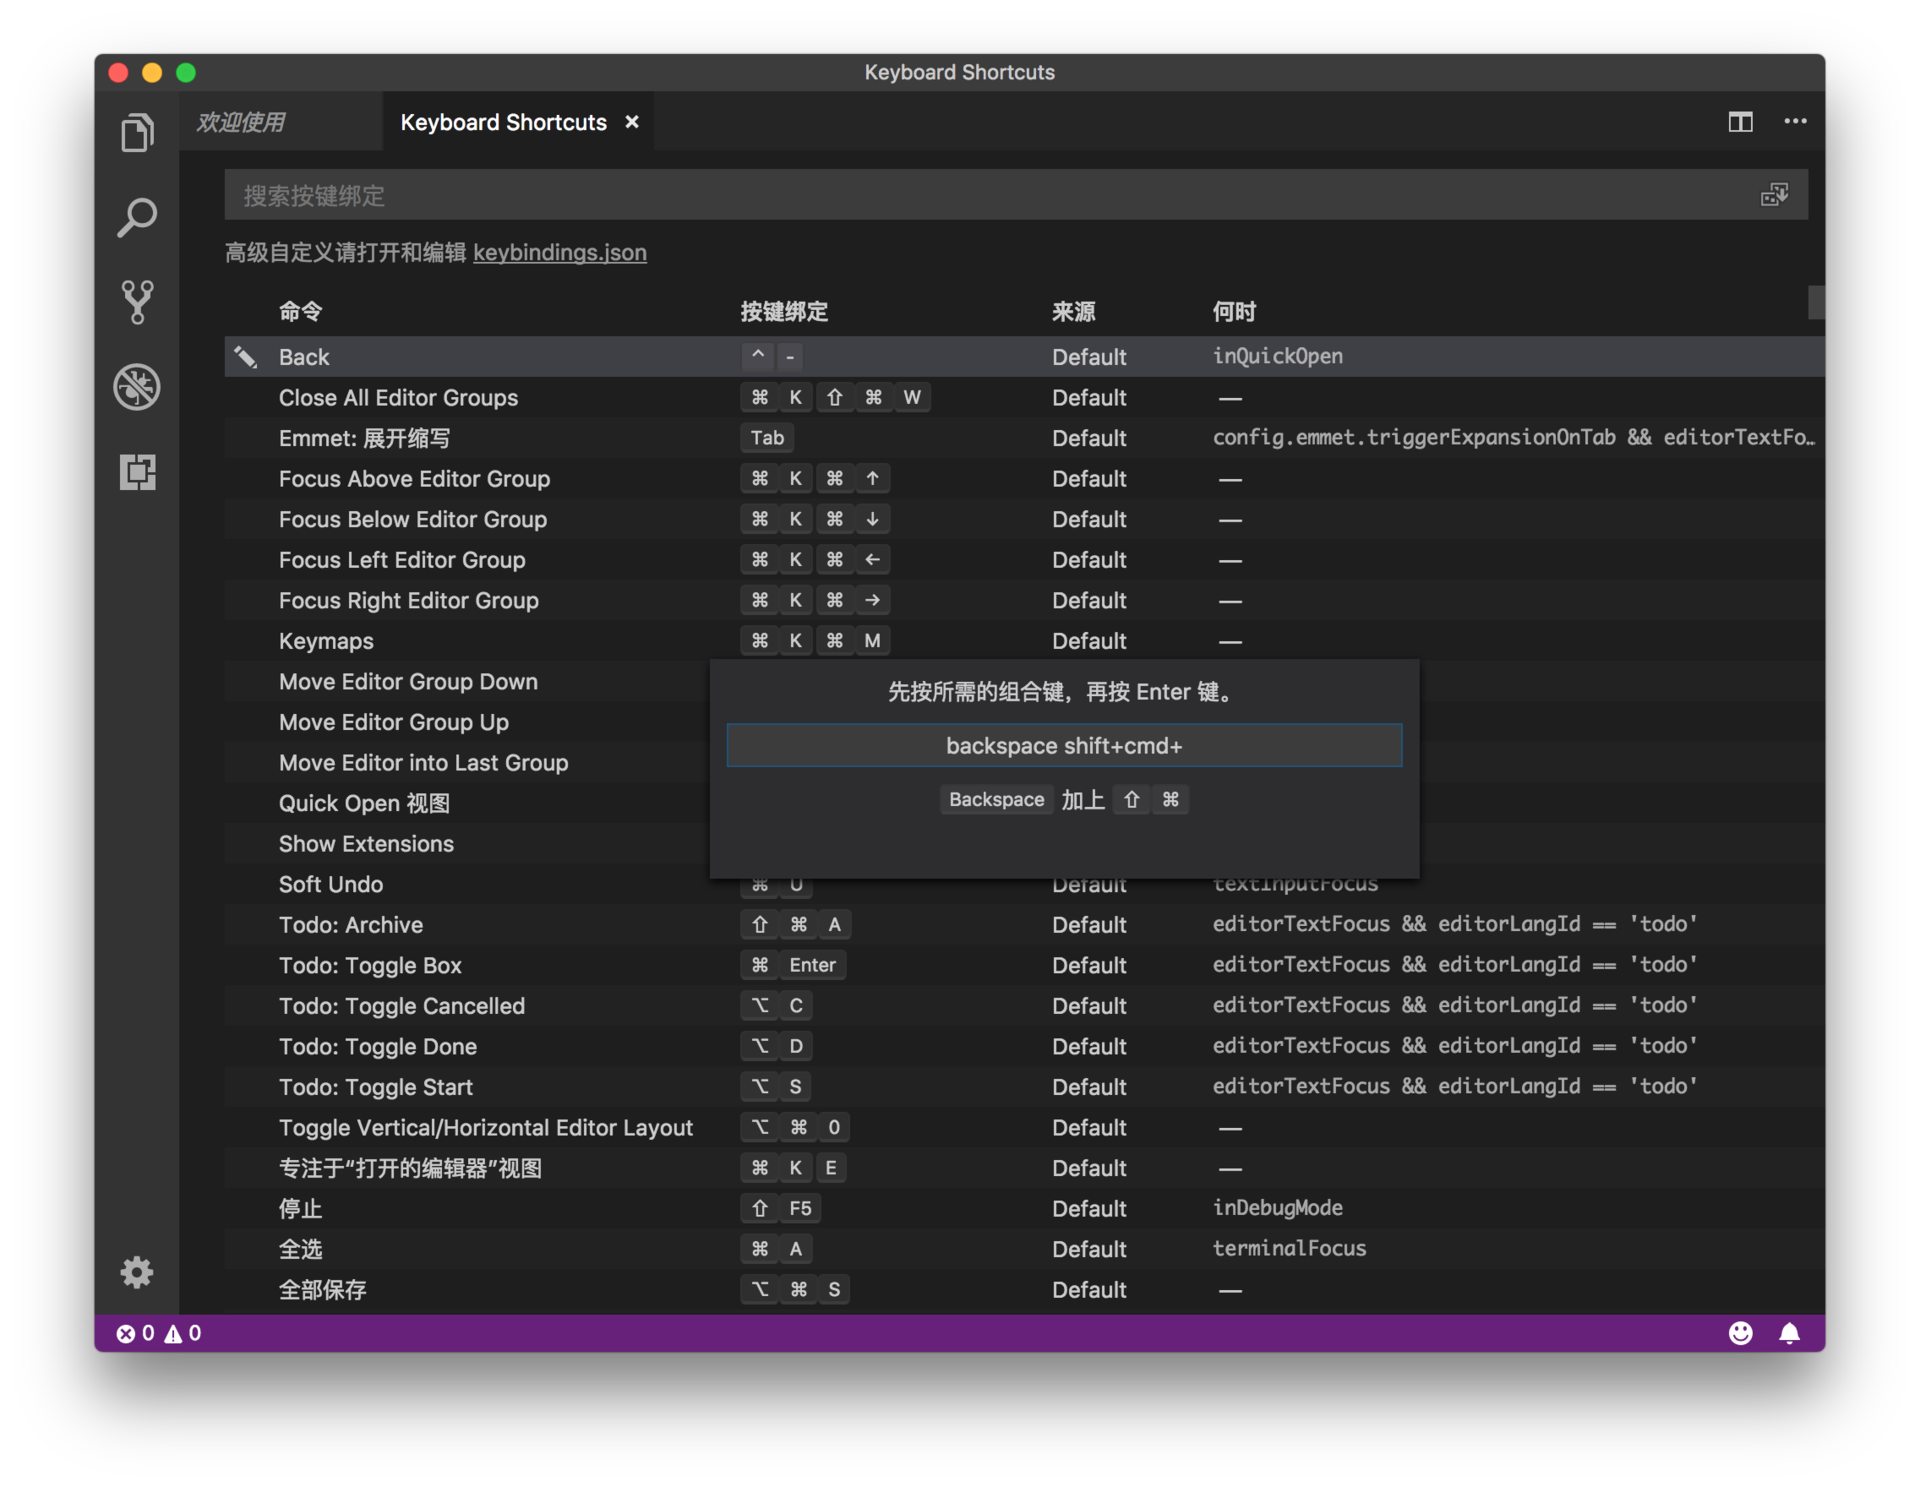Screen dimensions: 1920x1487
Task: Close the Keyboard Shortcuts tab
Action: pyautogui.click(x=632, y=122)
